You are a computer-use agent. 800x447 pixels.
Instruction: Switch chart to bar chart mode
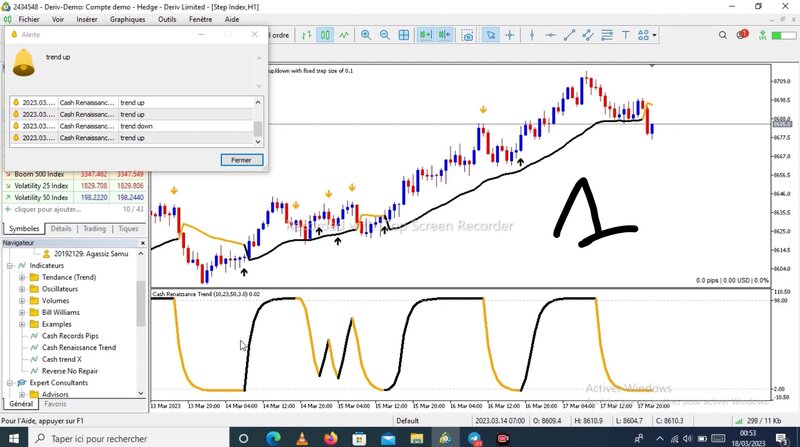[x=306, y=35]
